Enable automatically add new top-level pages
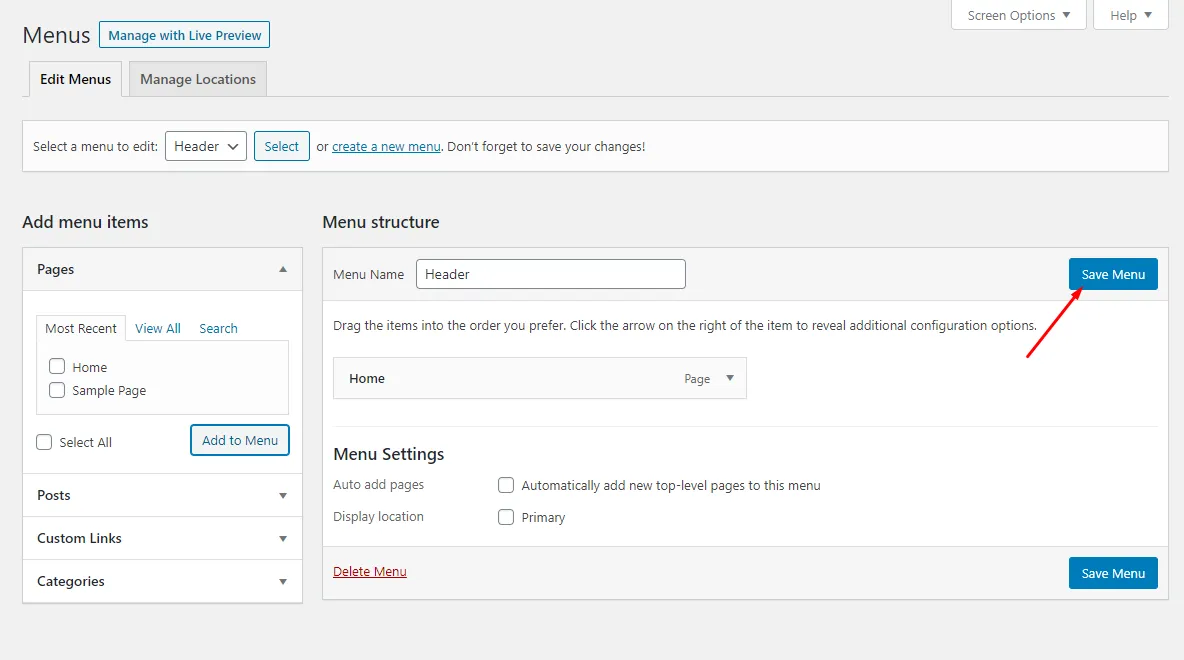 click(x=506, y=485)
